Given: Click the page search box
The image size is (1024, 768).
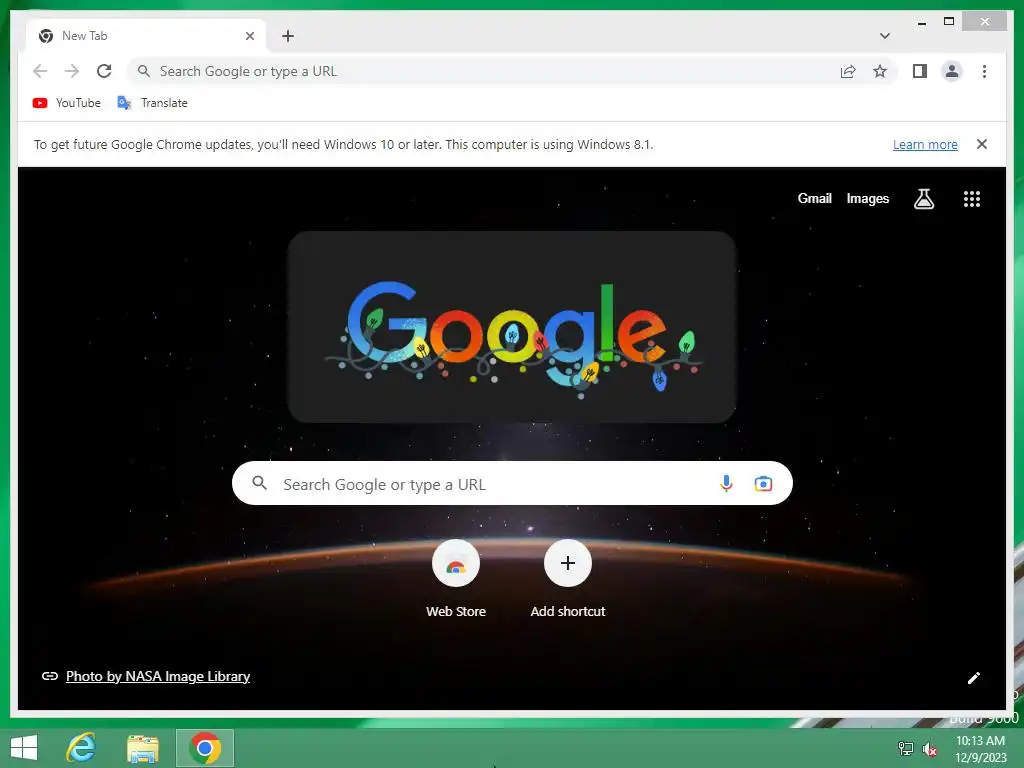Looking at the screenshot, I should click(512, 483).
